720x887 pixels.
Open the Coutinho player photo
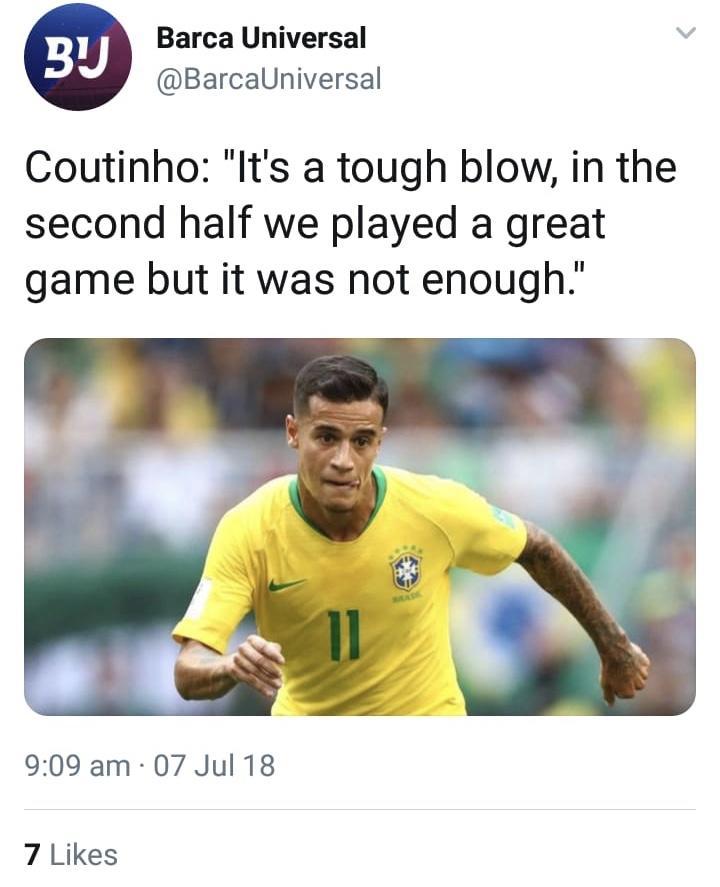point(360,527)
